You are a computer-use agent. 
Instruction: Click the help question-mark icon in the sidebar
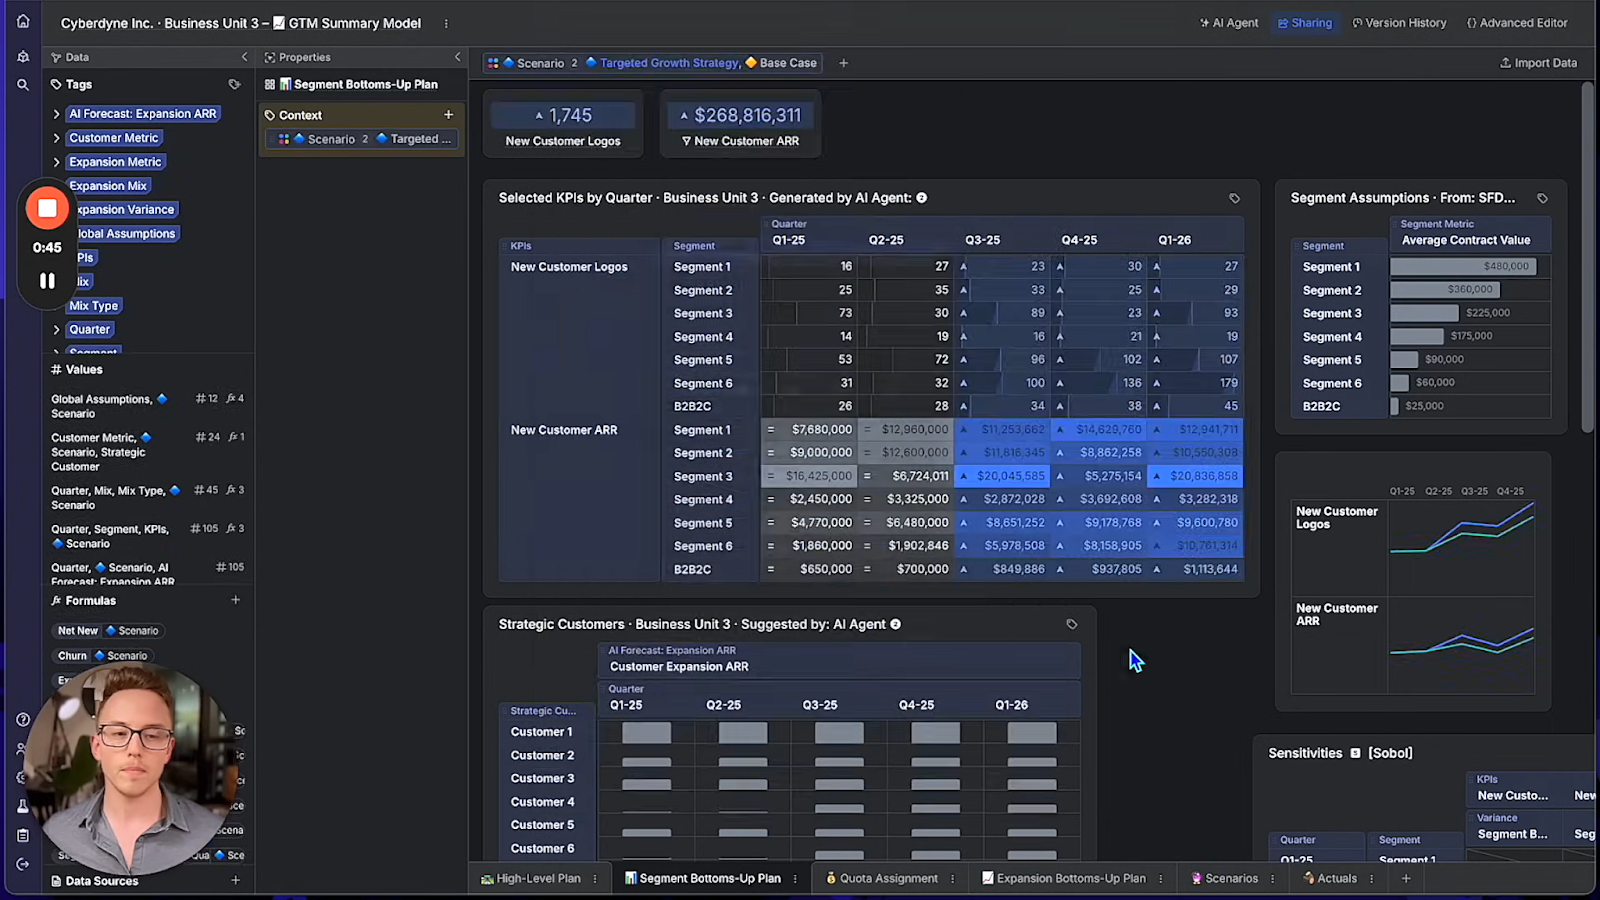click(x=23, y=720)
